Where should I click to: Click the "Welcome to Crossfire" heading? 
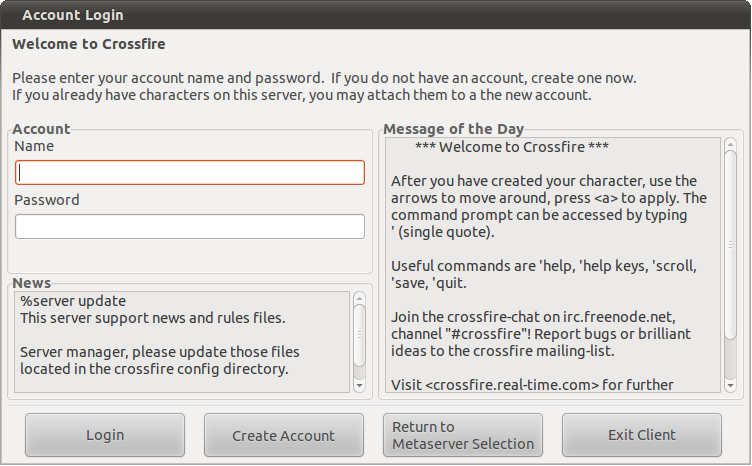(x=89, y=44)
